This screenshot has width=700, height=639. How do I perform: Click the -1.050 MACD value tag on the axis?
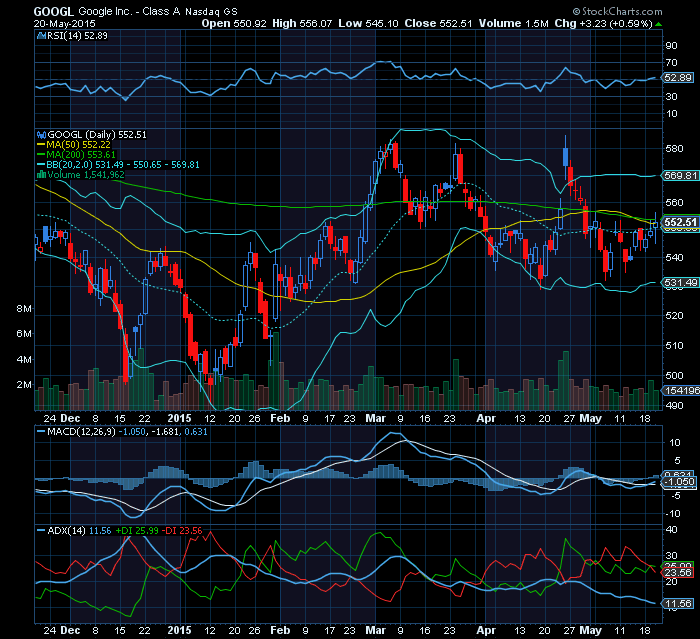(679, 482)
